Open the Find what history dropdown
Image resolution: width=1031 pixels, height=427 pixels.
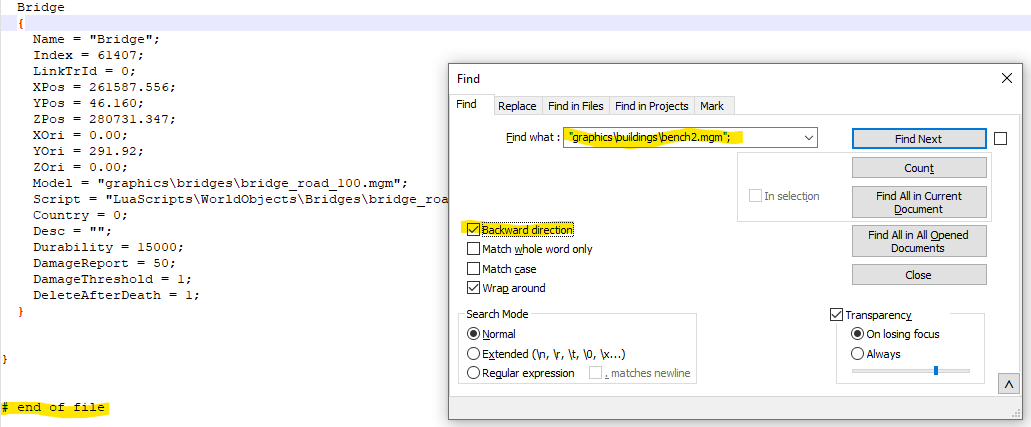pyautogui.click(x=807, y=138)
